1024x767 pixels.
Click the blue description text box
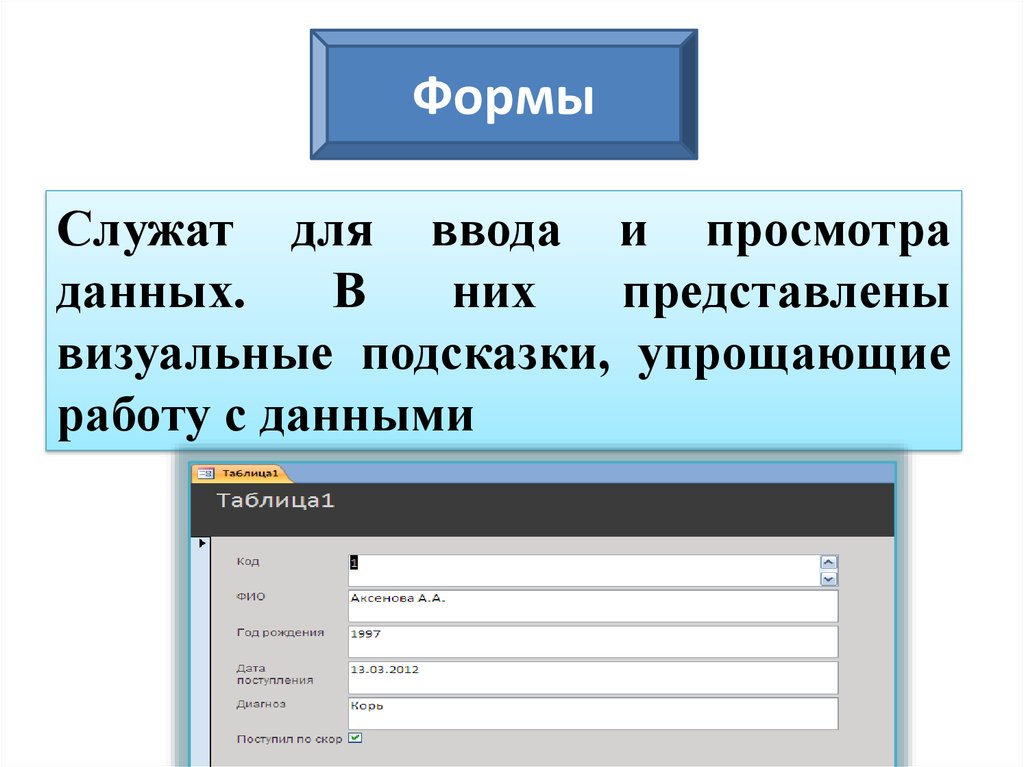504,320
